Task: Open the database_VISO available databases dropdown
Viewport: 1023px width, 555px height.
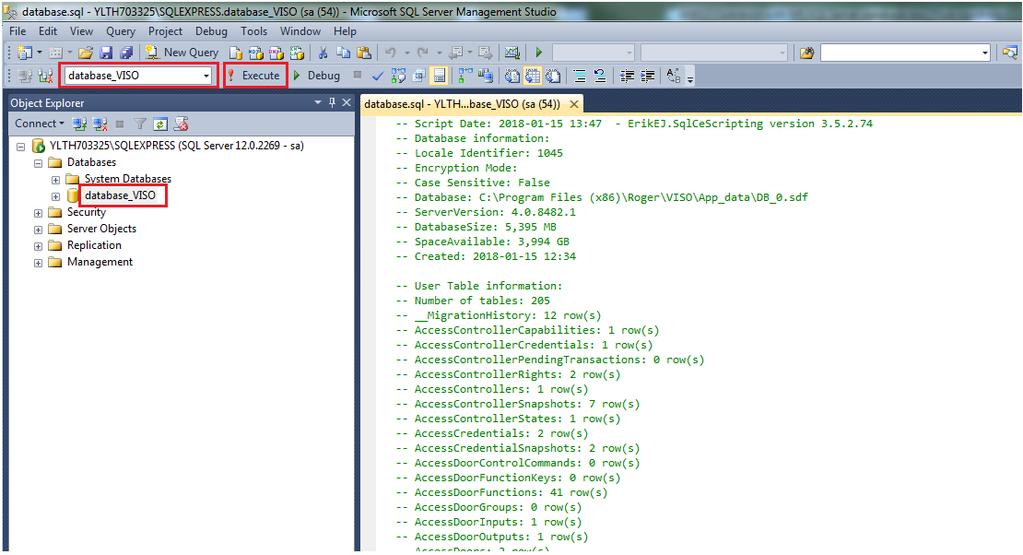Action: point(206,76)
